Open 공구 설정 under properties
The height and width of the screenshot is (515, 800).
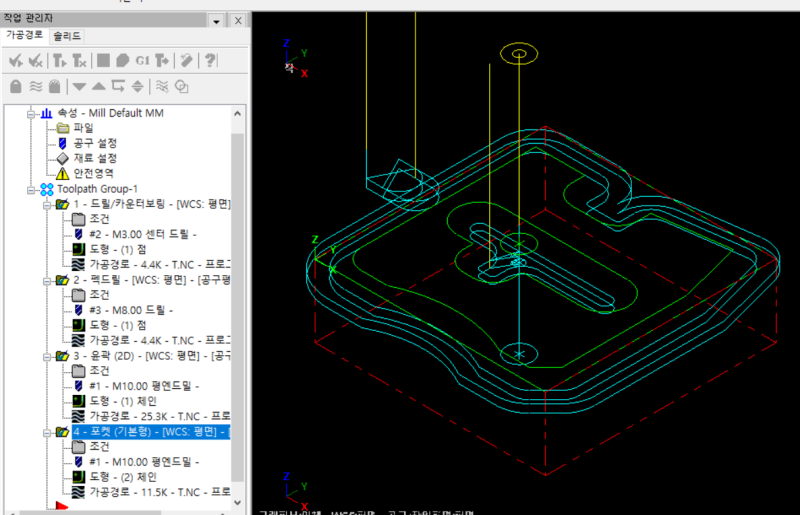click(x=96, y=143)
